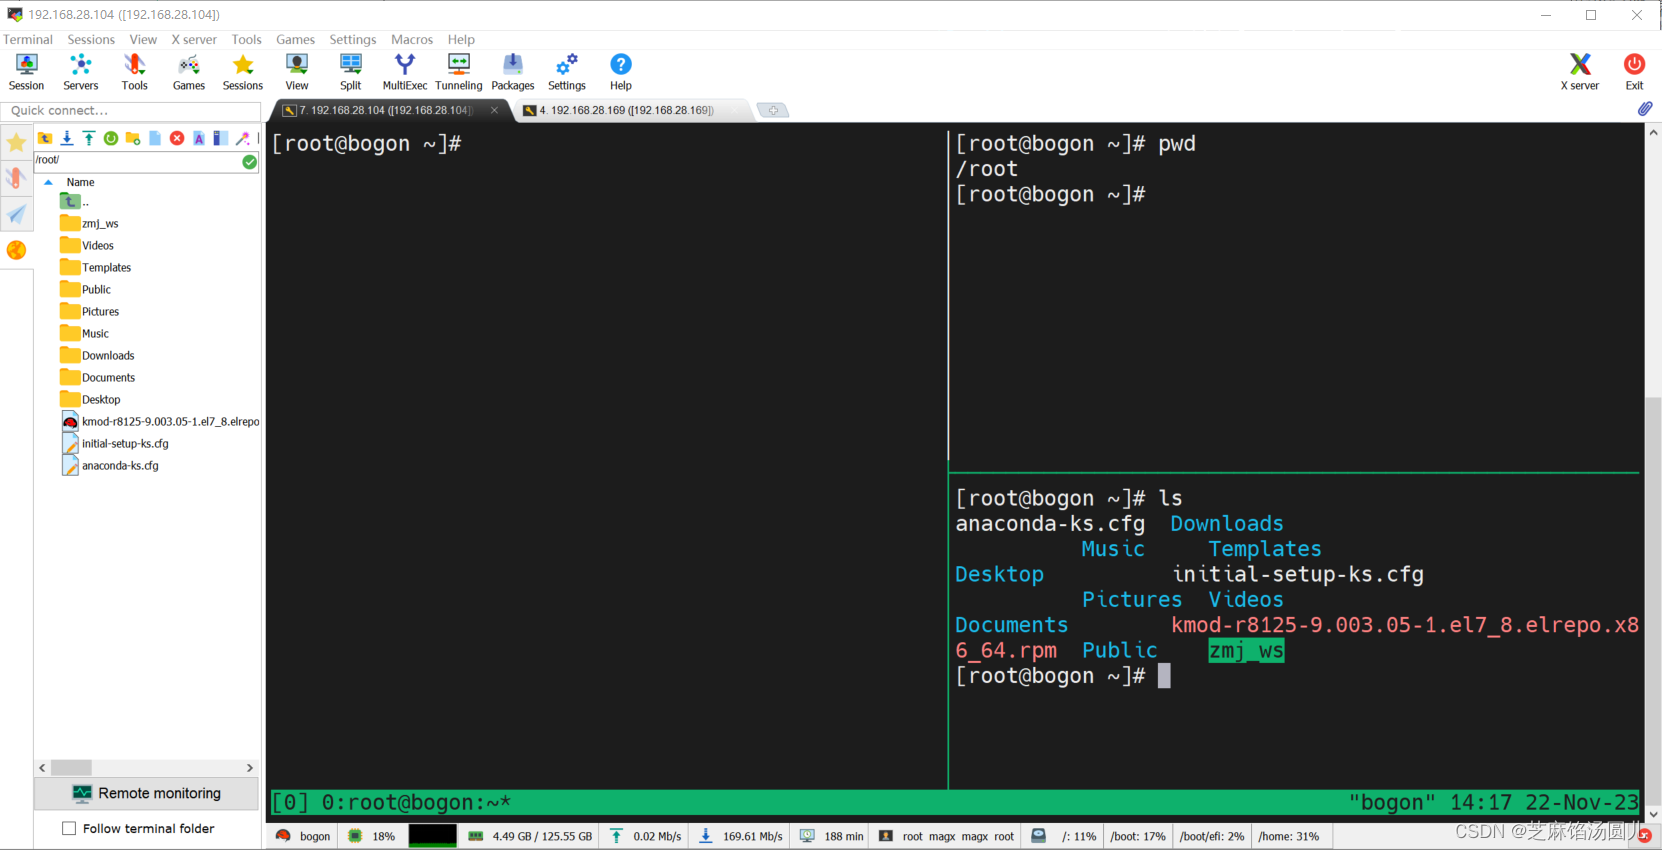Click the Quick connect field
Image resolution: width=1662 pixels, height=850 pixels.
point(130,110)
